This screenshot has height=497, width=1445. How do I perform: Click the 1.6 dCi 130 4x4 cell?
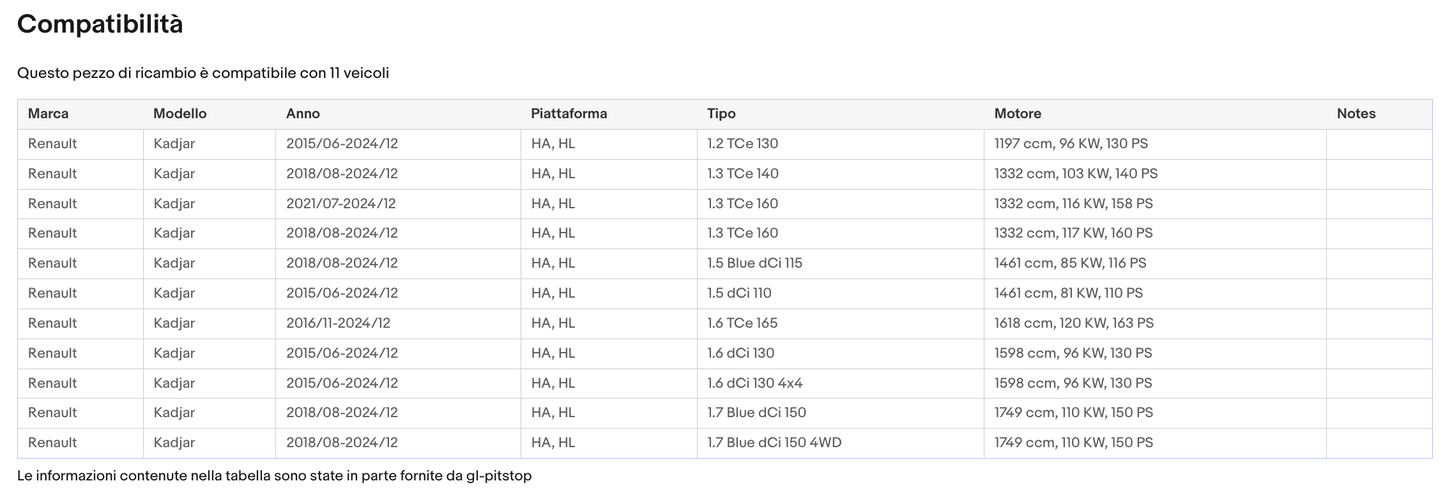(755, 383)
